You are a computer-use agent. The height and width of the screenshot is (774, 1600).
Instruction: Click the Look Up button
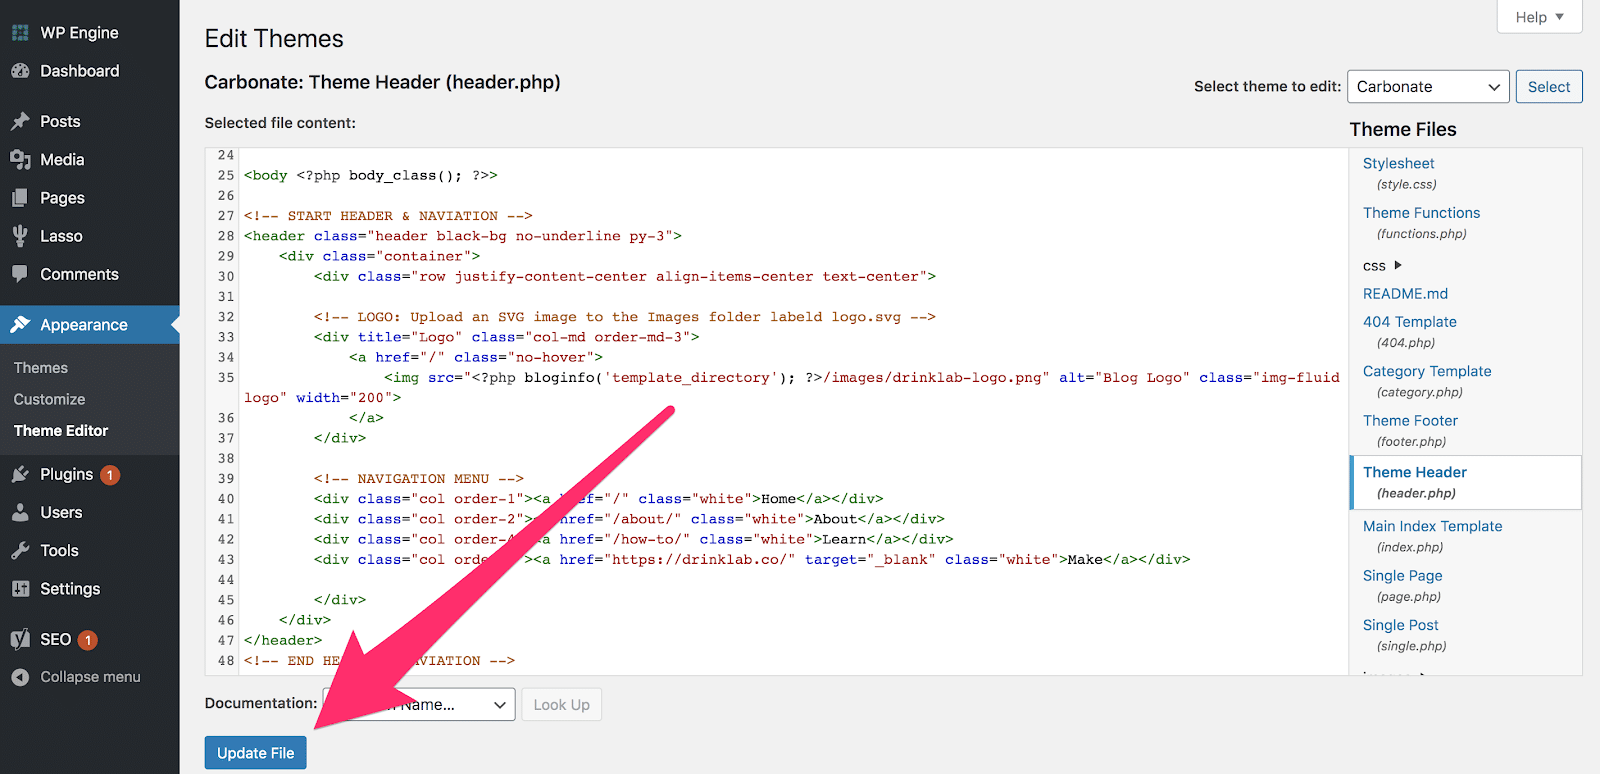click(x=562, y=705)
